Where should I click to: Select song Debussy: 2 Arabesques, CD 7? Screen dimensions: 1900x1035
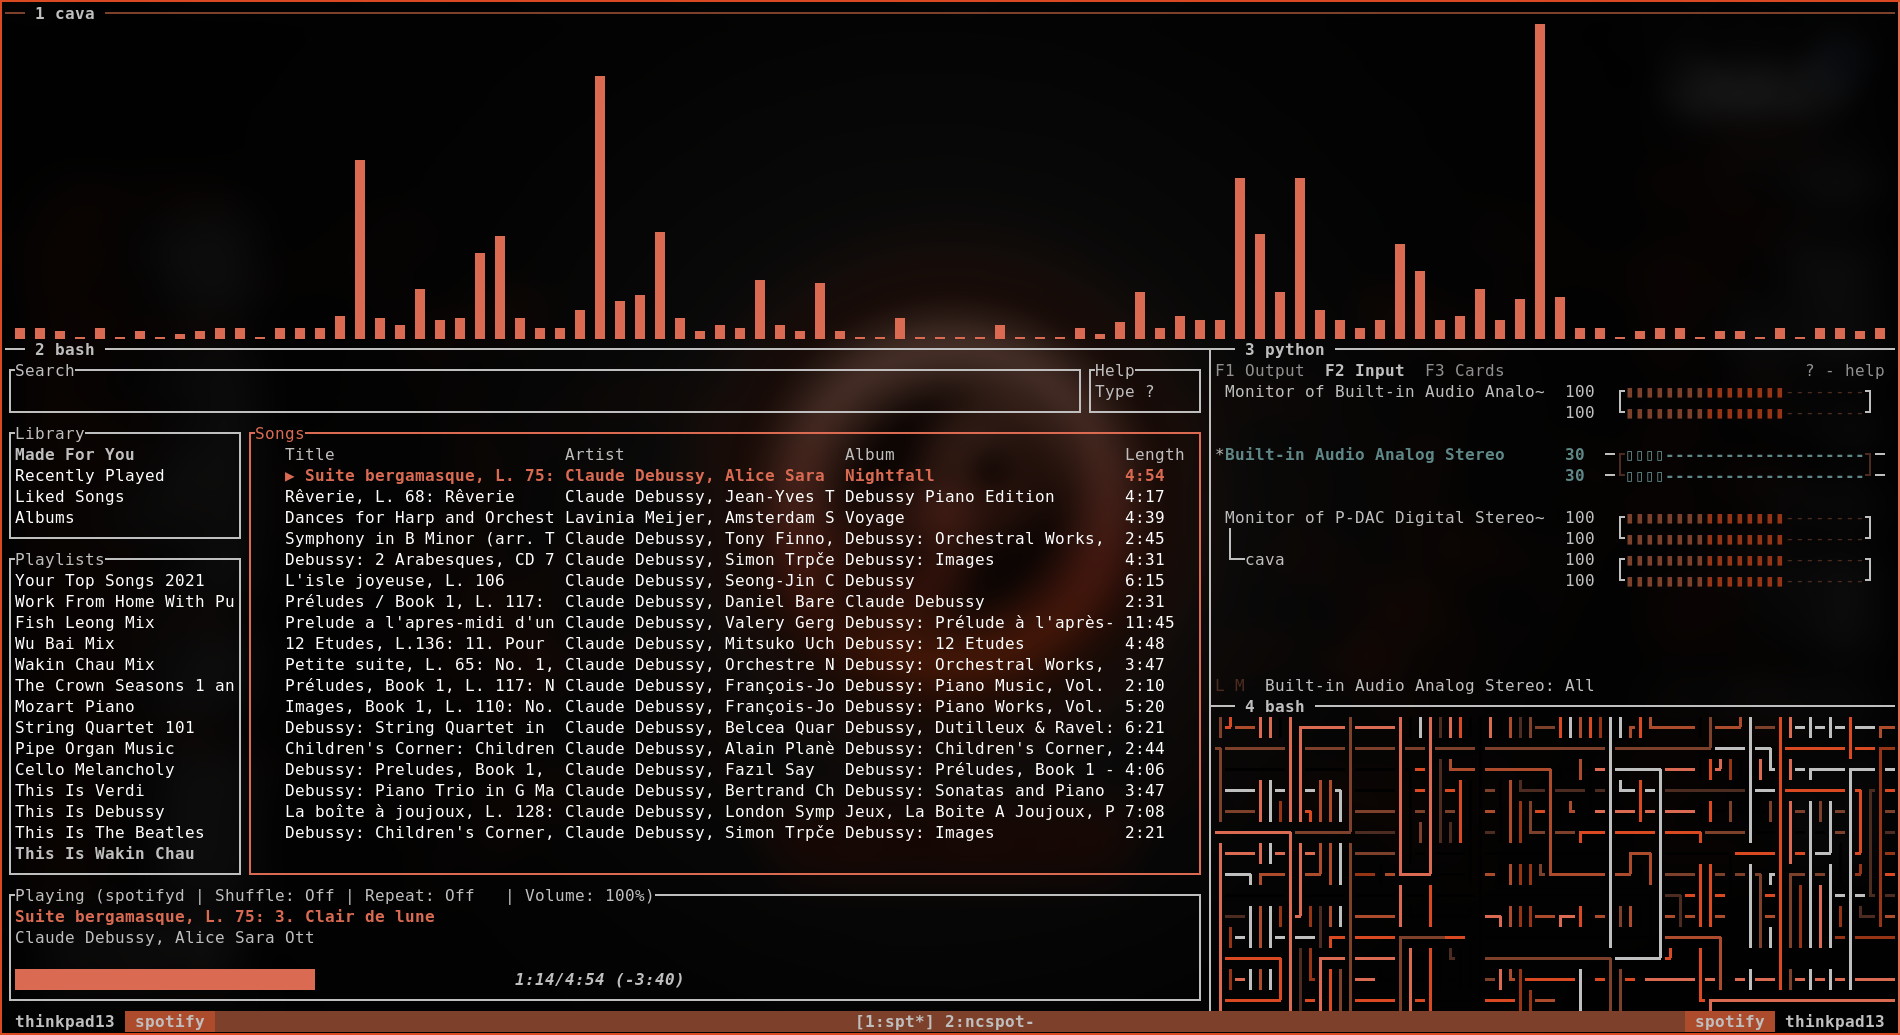pos(725,560)
